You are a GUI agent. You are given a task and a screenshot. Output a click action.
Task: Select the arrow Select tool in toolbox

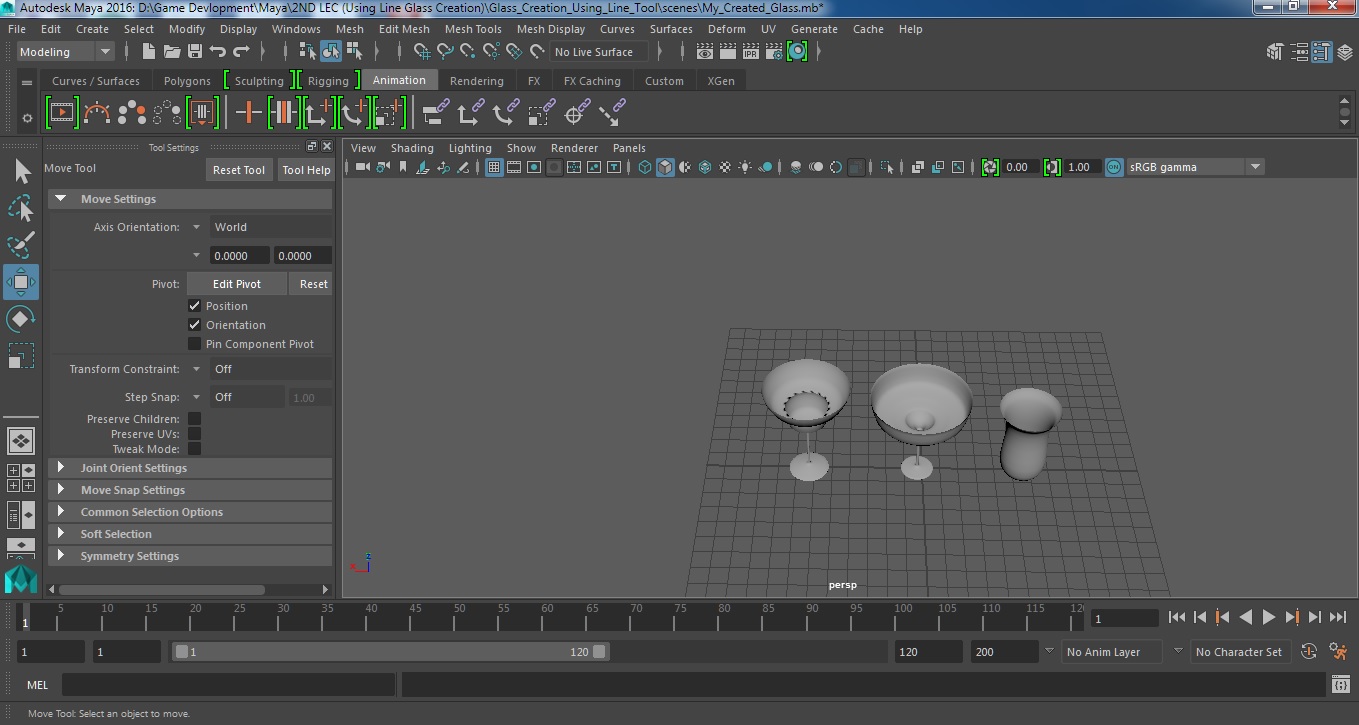pos(22,172)
